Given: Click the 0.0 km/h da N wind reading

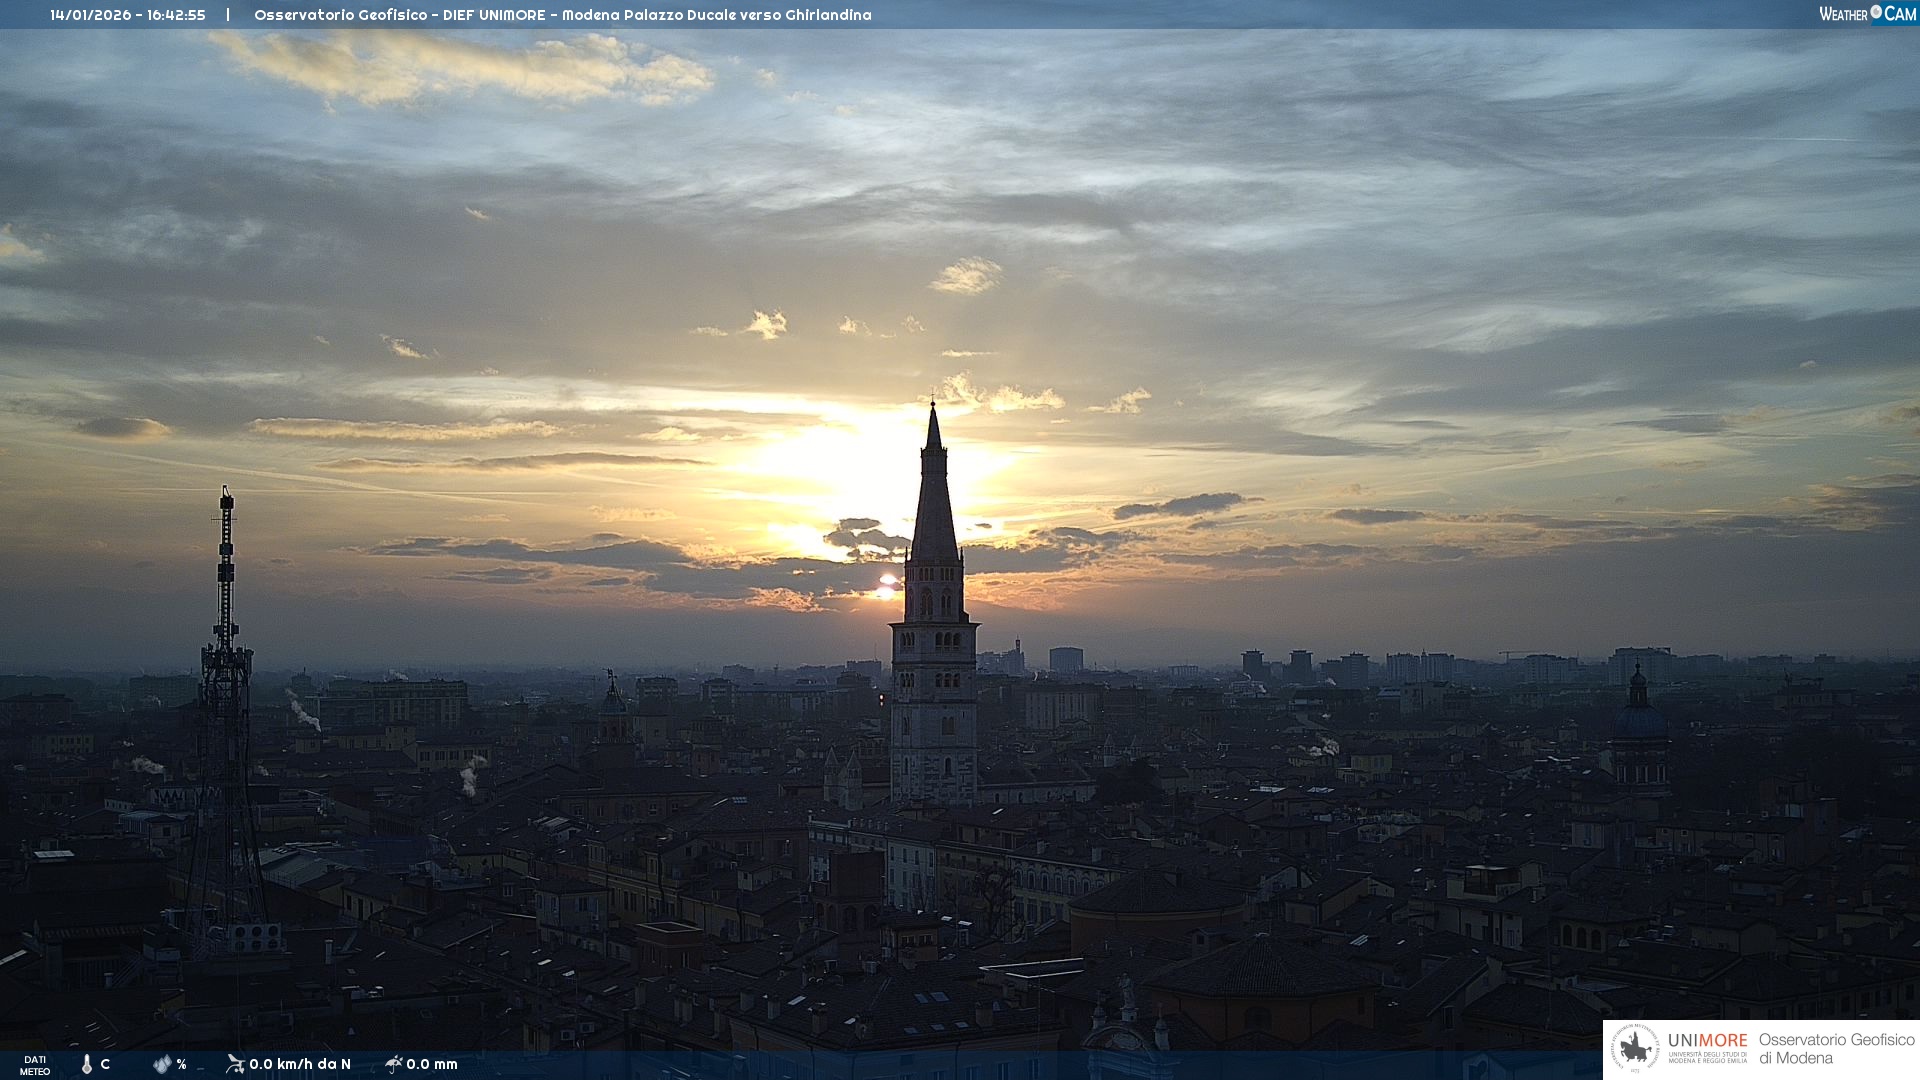Looking at the screenshot, I should pyautogui.click(x=300, y=1064).
